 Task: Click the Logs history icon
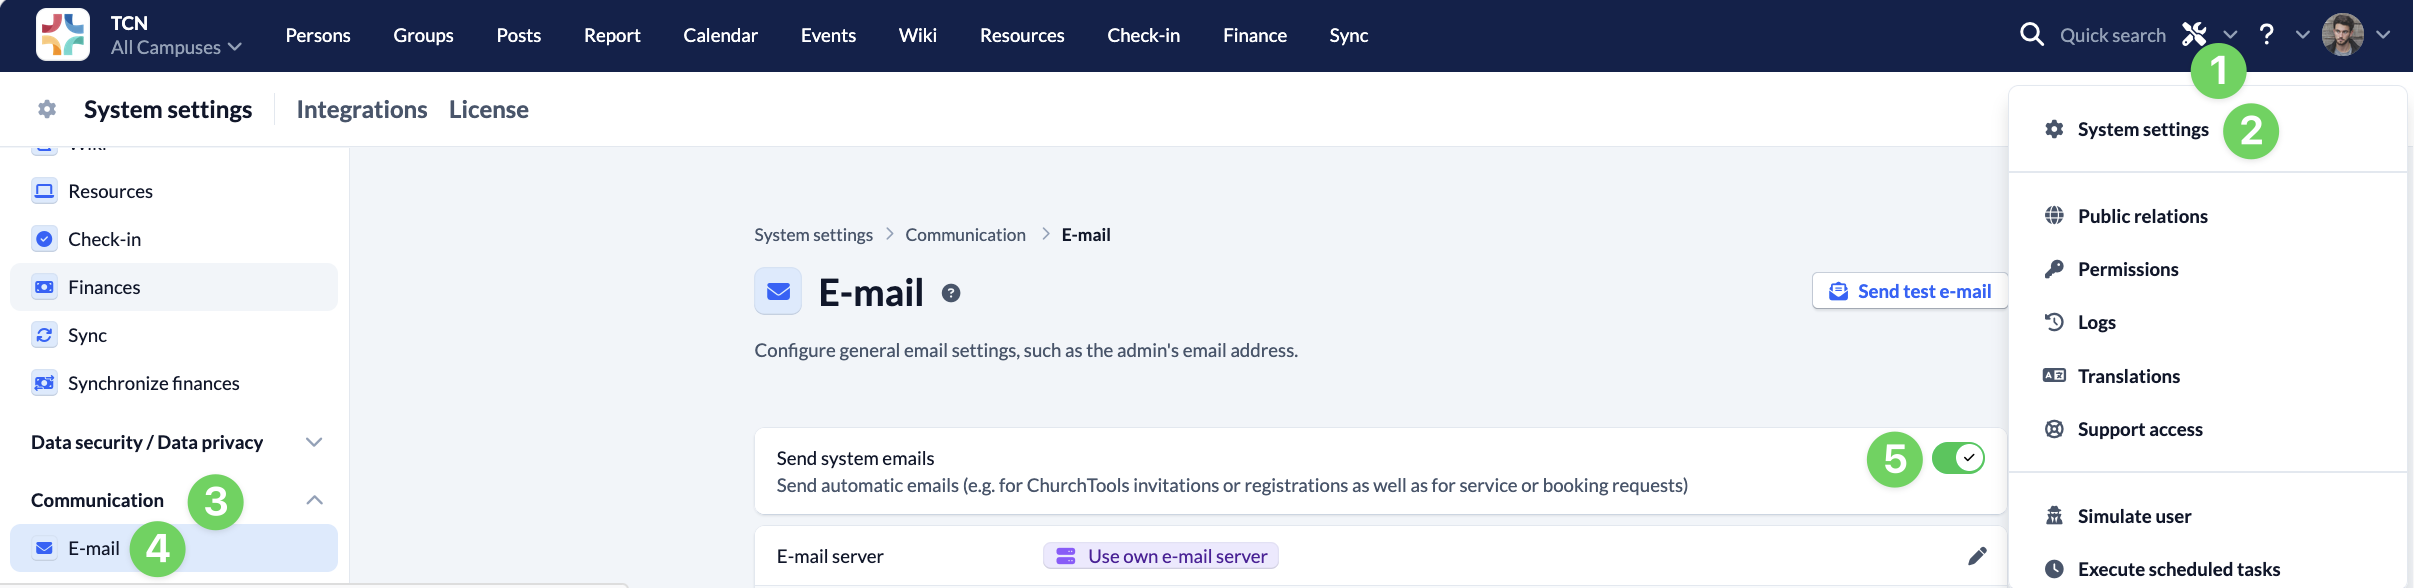tap(2054, 322)
